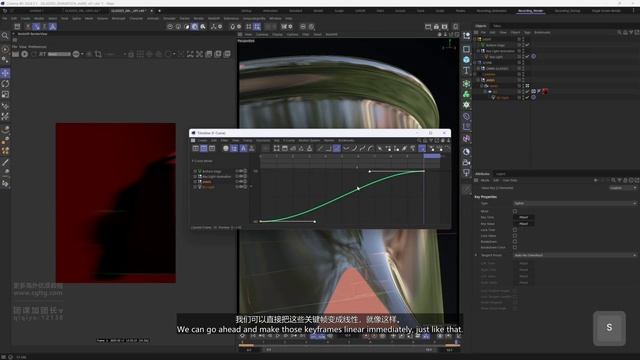Click the Key Value input field

click(x=523, y=224)
